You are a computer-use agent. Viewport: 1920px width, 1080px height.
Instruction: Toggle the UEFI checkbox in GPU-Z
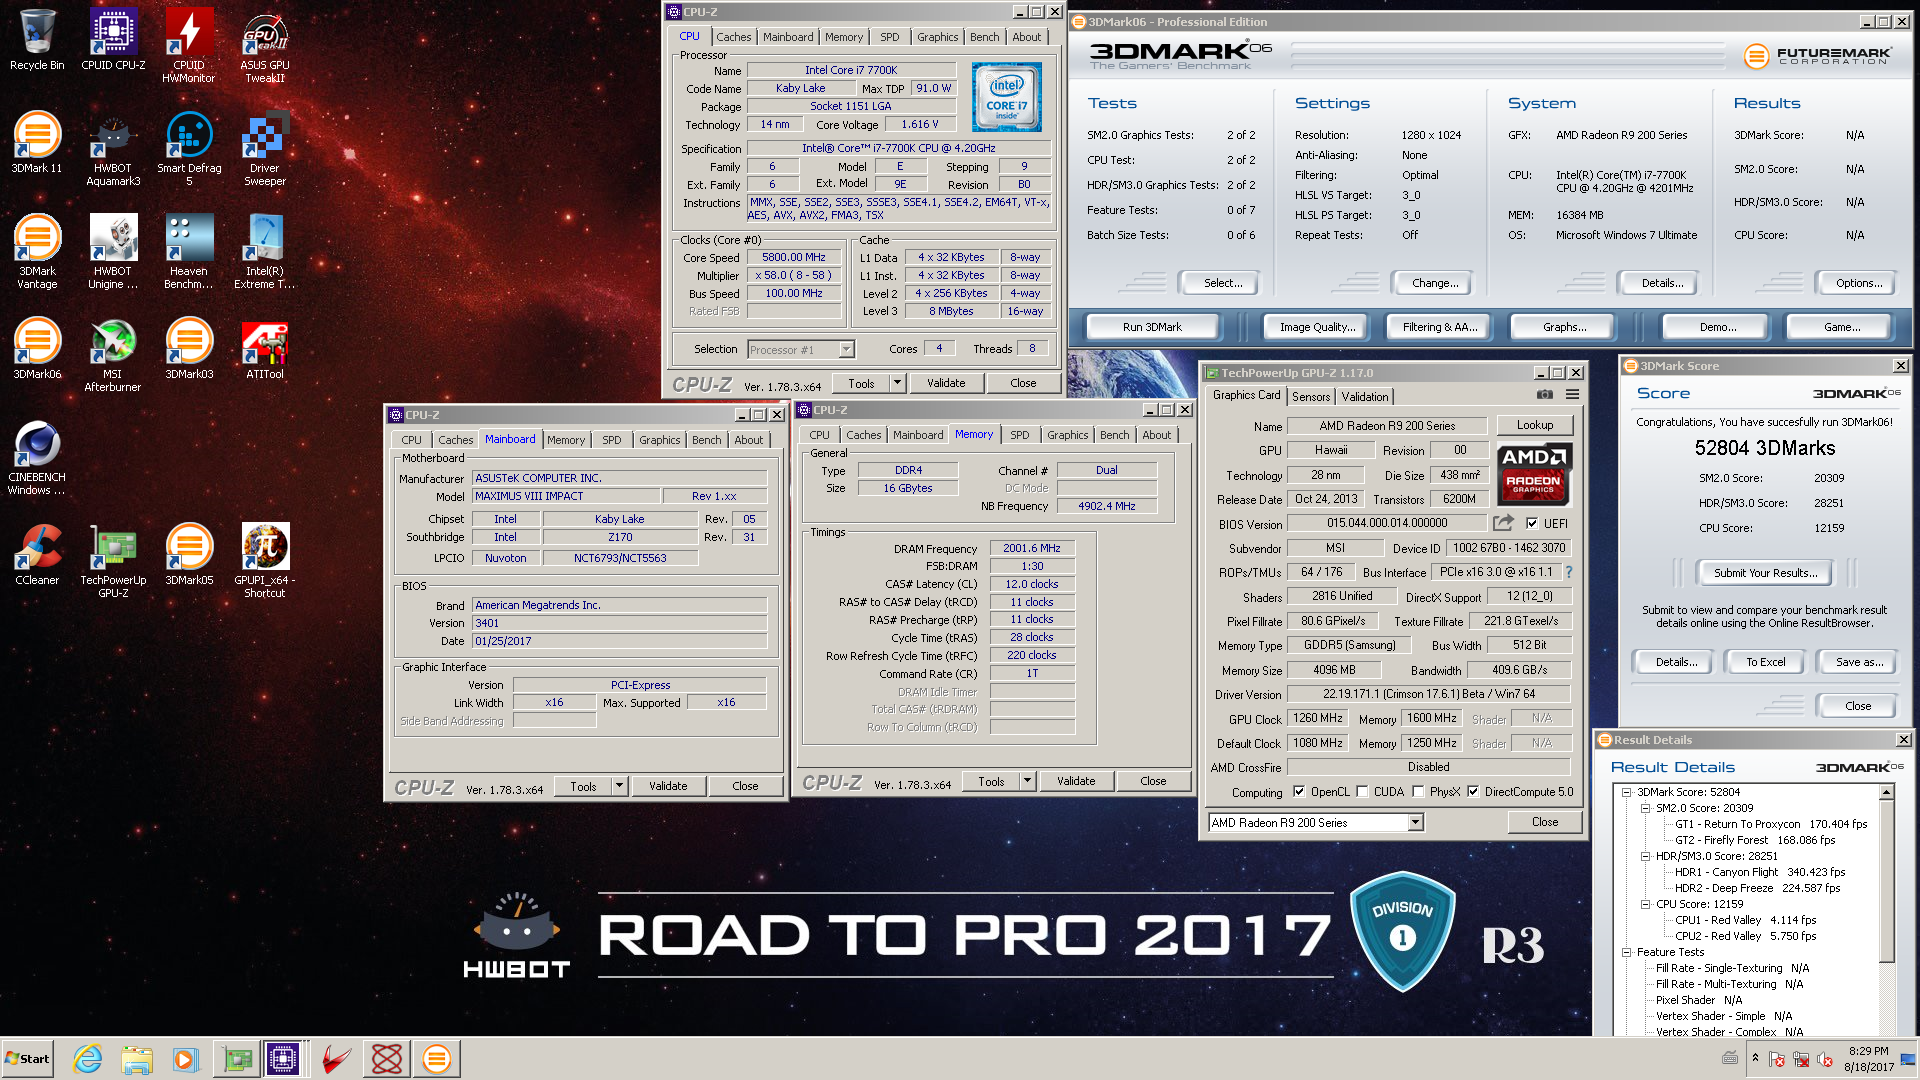[1532, 523]
